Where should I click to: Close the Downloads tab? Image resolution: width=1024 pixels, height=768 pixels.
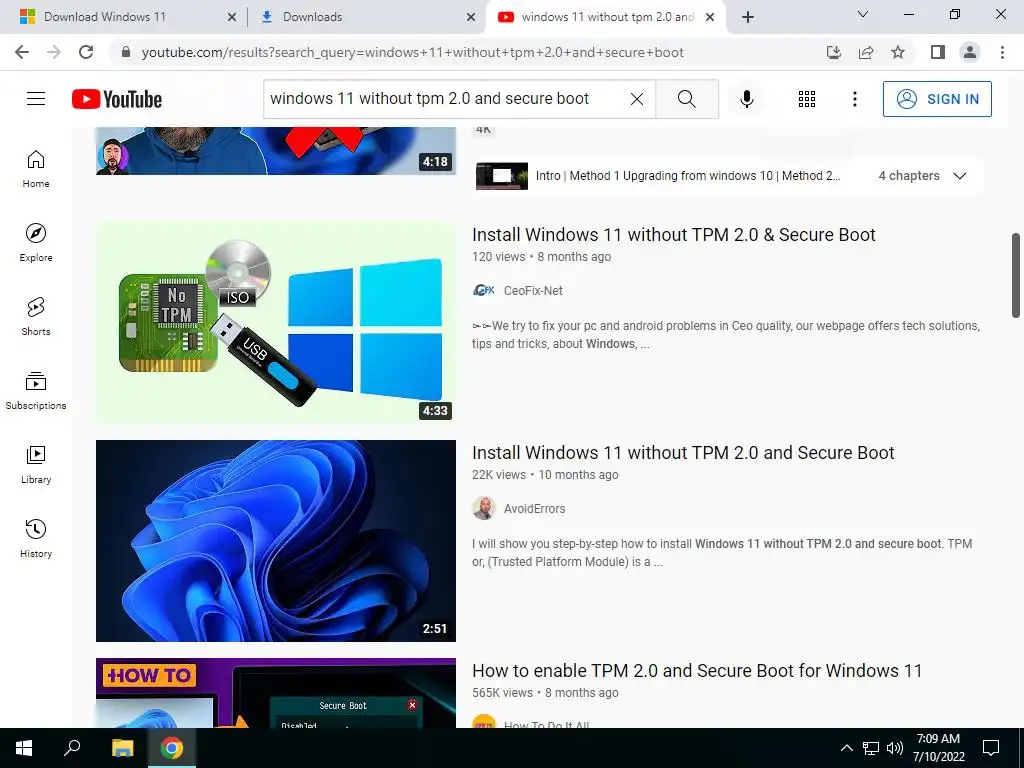[471, 18]
